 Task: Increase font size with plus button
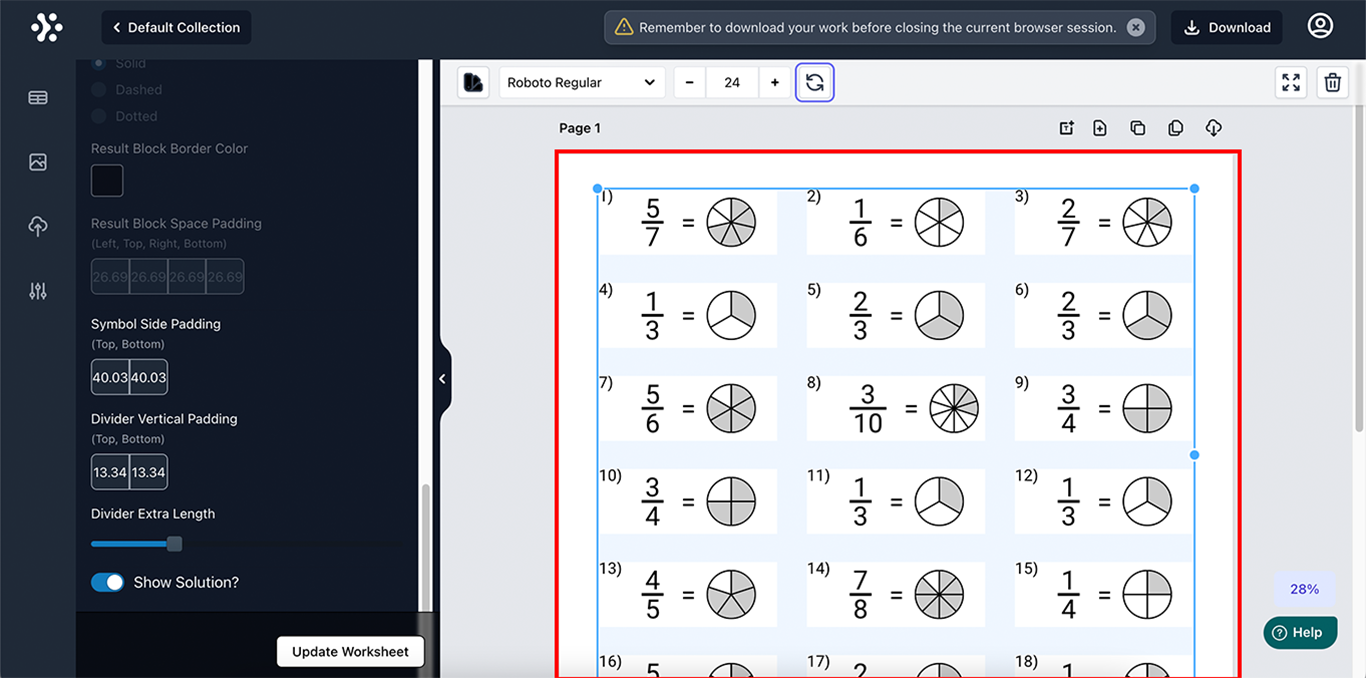click(x=775, y=83)
